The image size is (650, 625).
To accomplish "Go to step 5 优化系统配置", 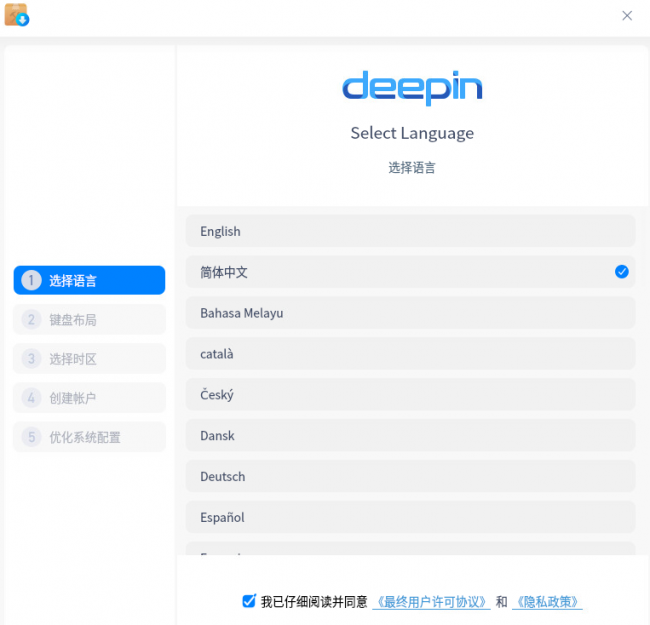I will point(89,437).
